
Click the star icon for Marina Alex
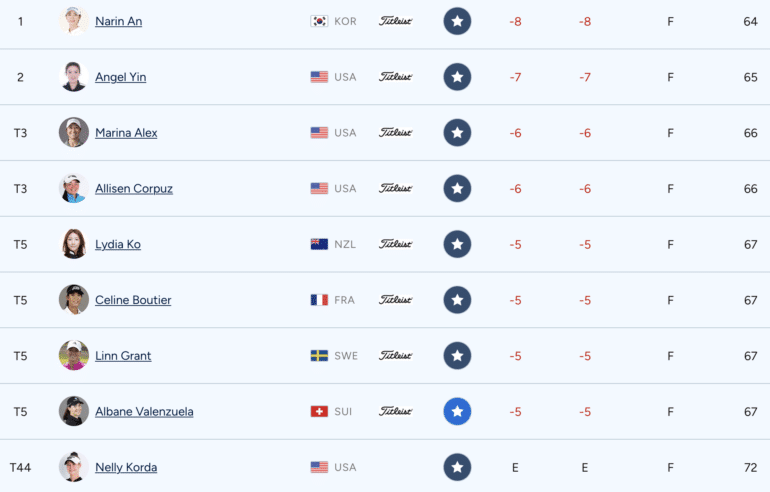pos(457,133)
